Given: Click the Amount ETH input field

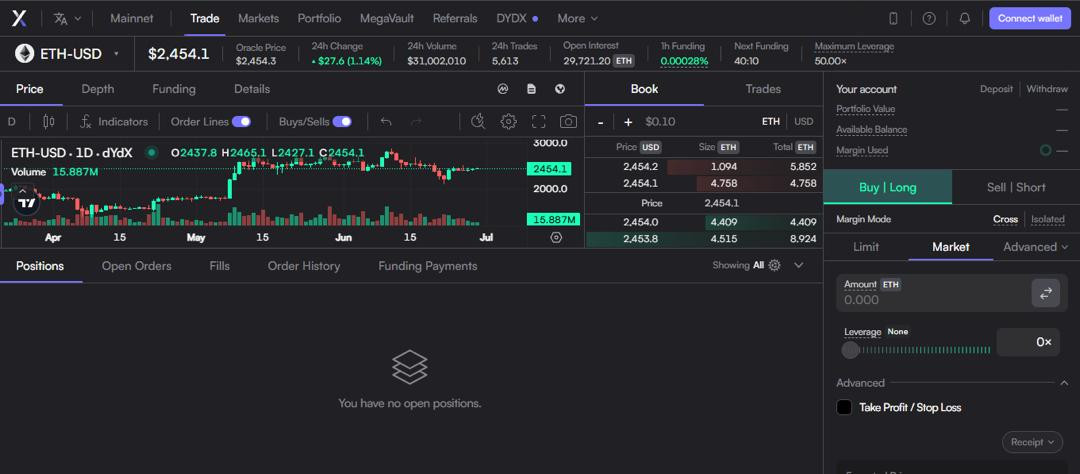Looking at the screenshot, I should (930, 299).
